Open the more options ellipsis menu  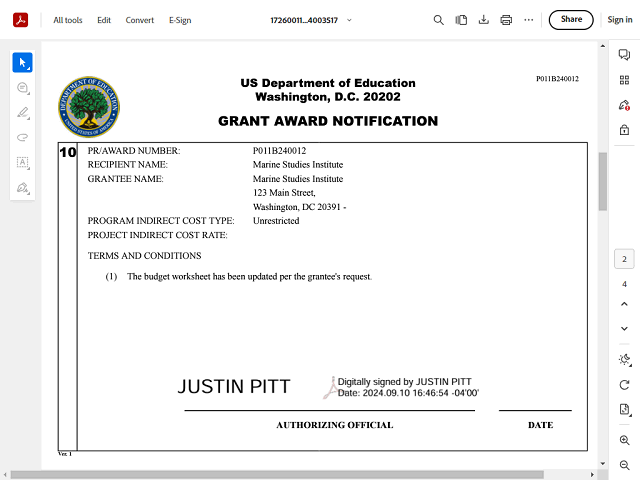coord(528,20)
